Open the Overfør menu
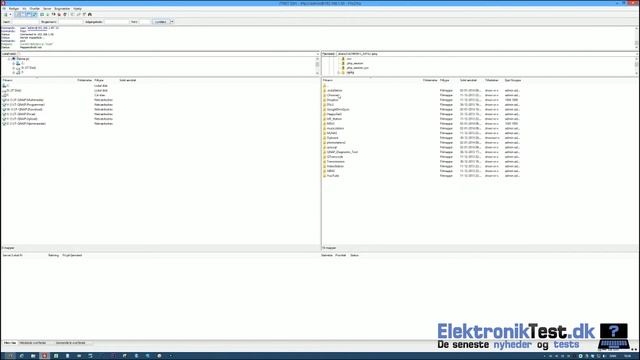 coord(35,9)
